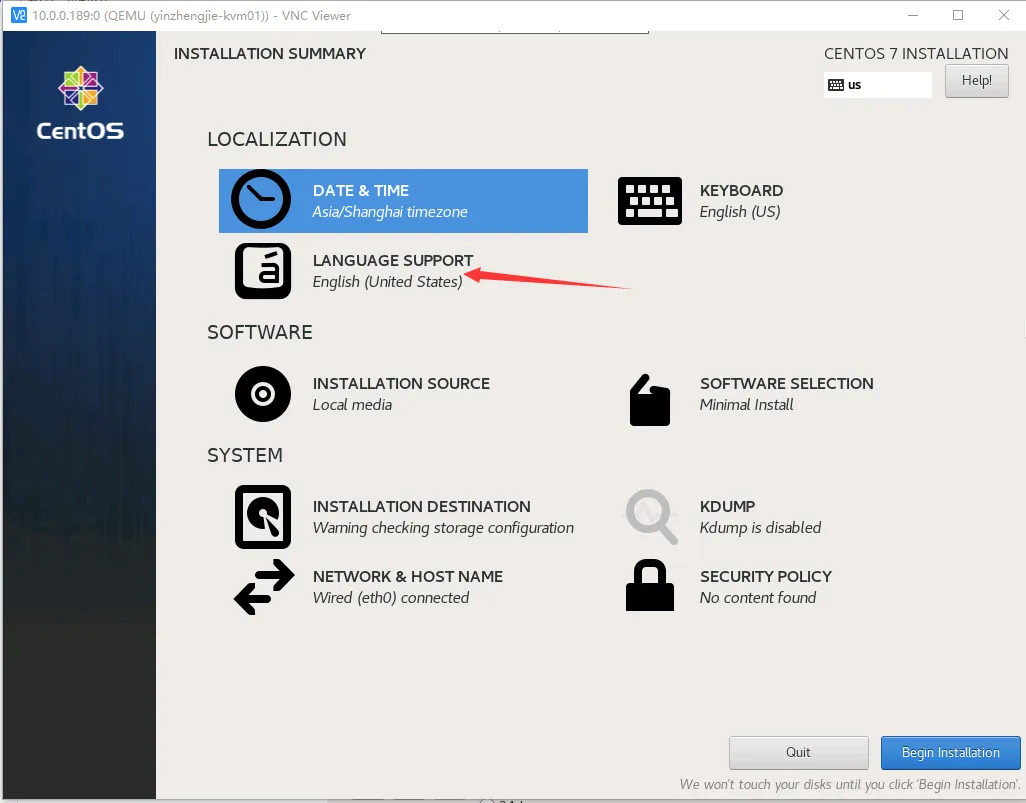Click INSTALLATION SOURCE heading text
This screenshot has height=803, width=1026.
pos(401,384)
